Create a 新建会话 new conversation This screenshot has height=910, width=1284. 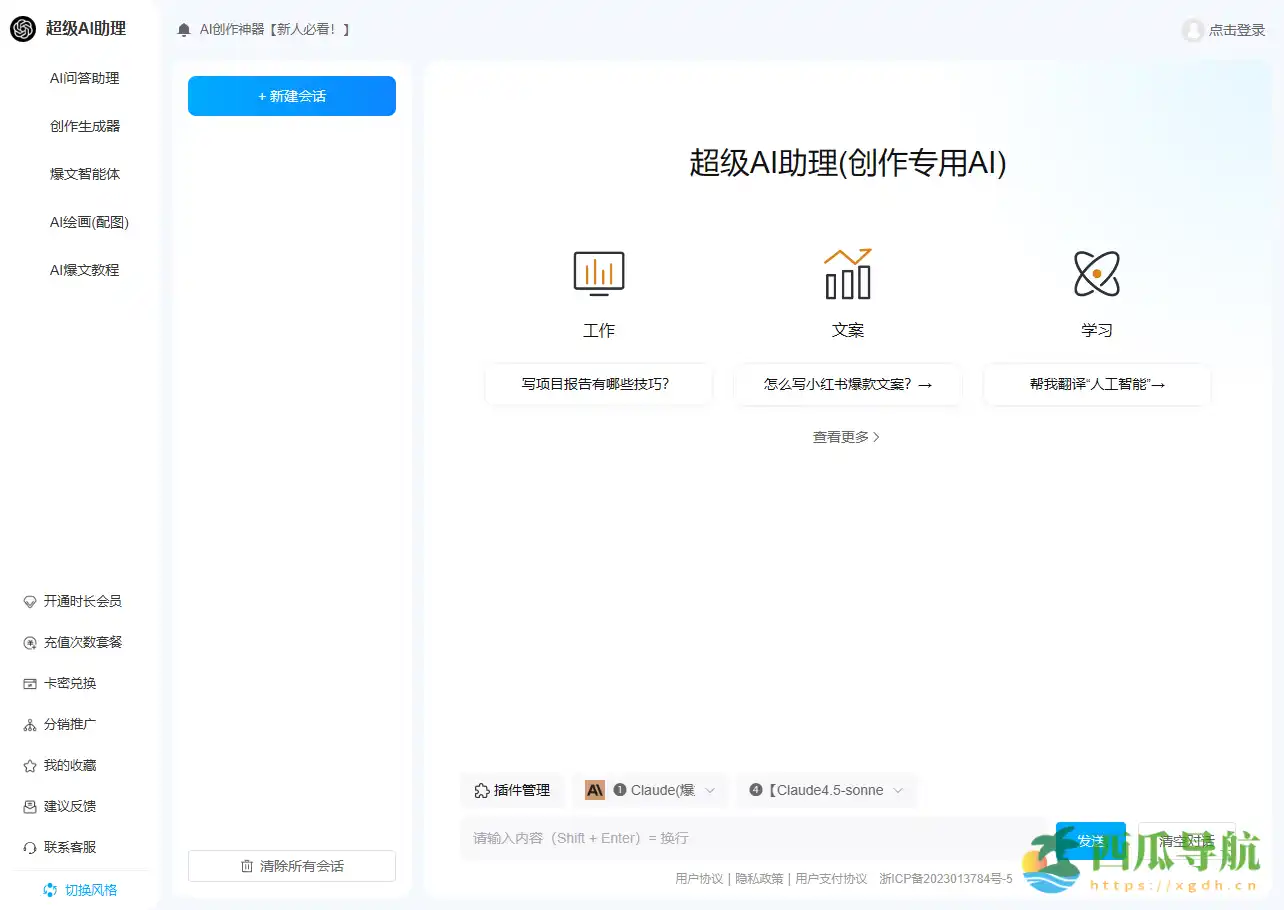291,96
